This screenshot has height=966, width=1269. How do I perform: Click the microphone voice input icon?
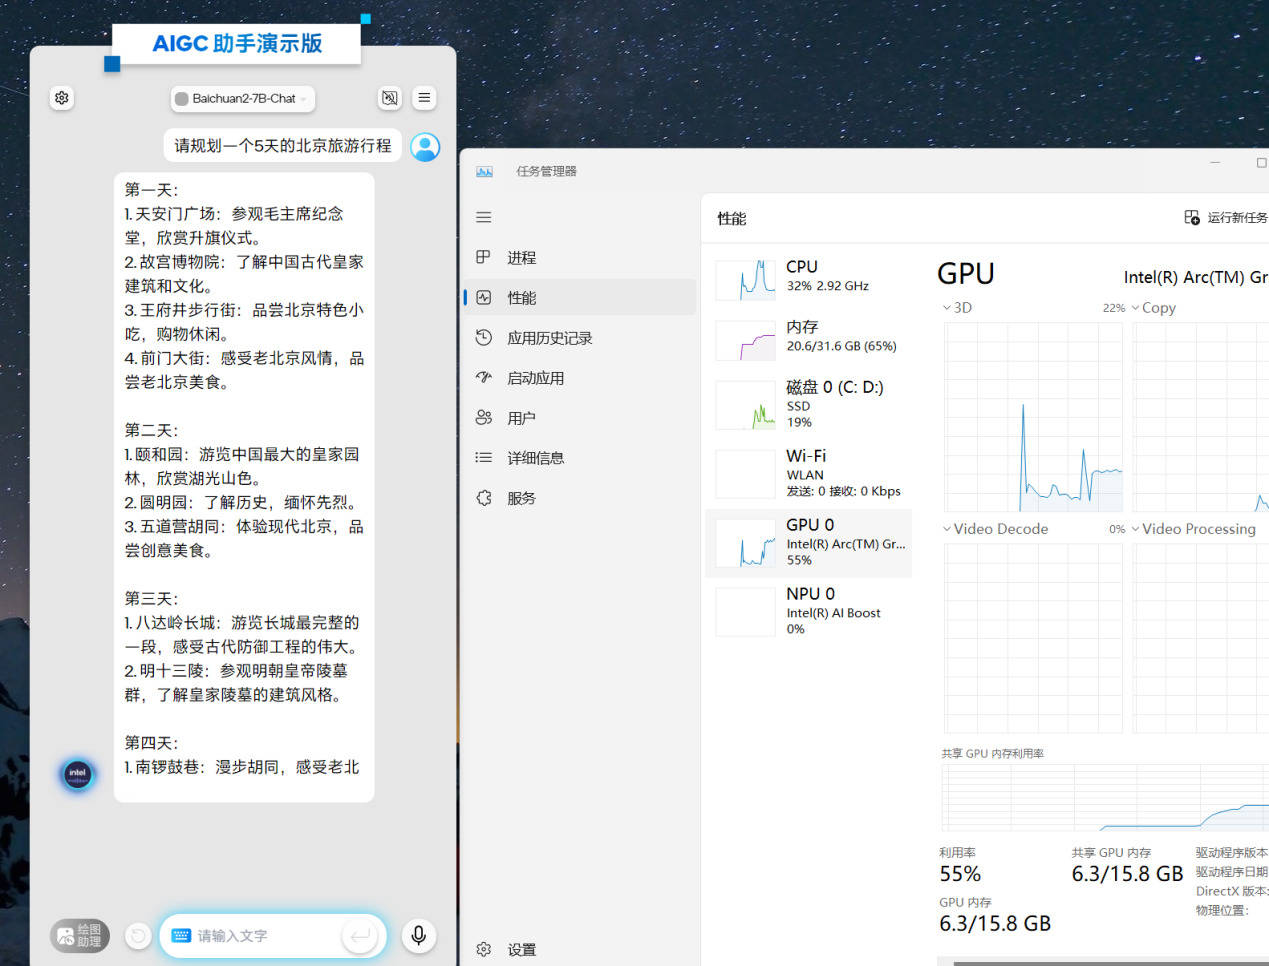click(418, 935)
